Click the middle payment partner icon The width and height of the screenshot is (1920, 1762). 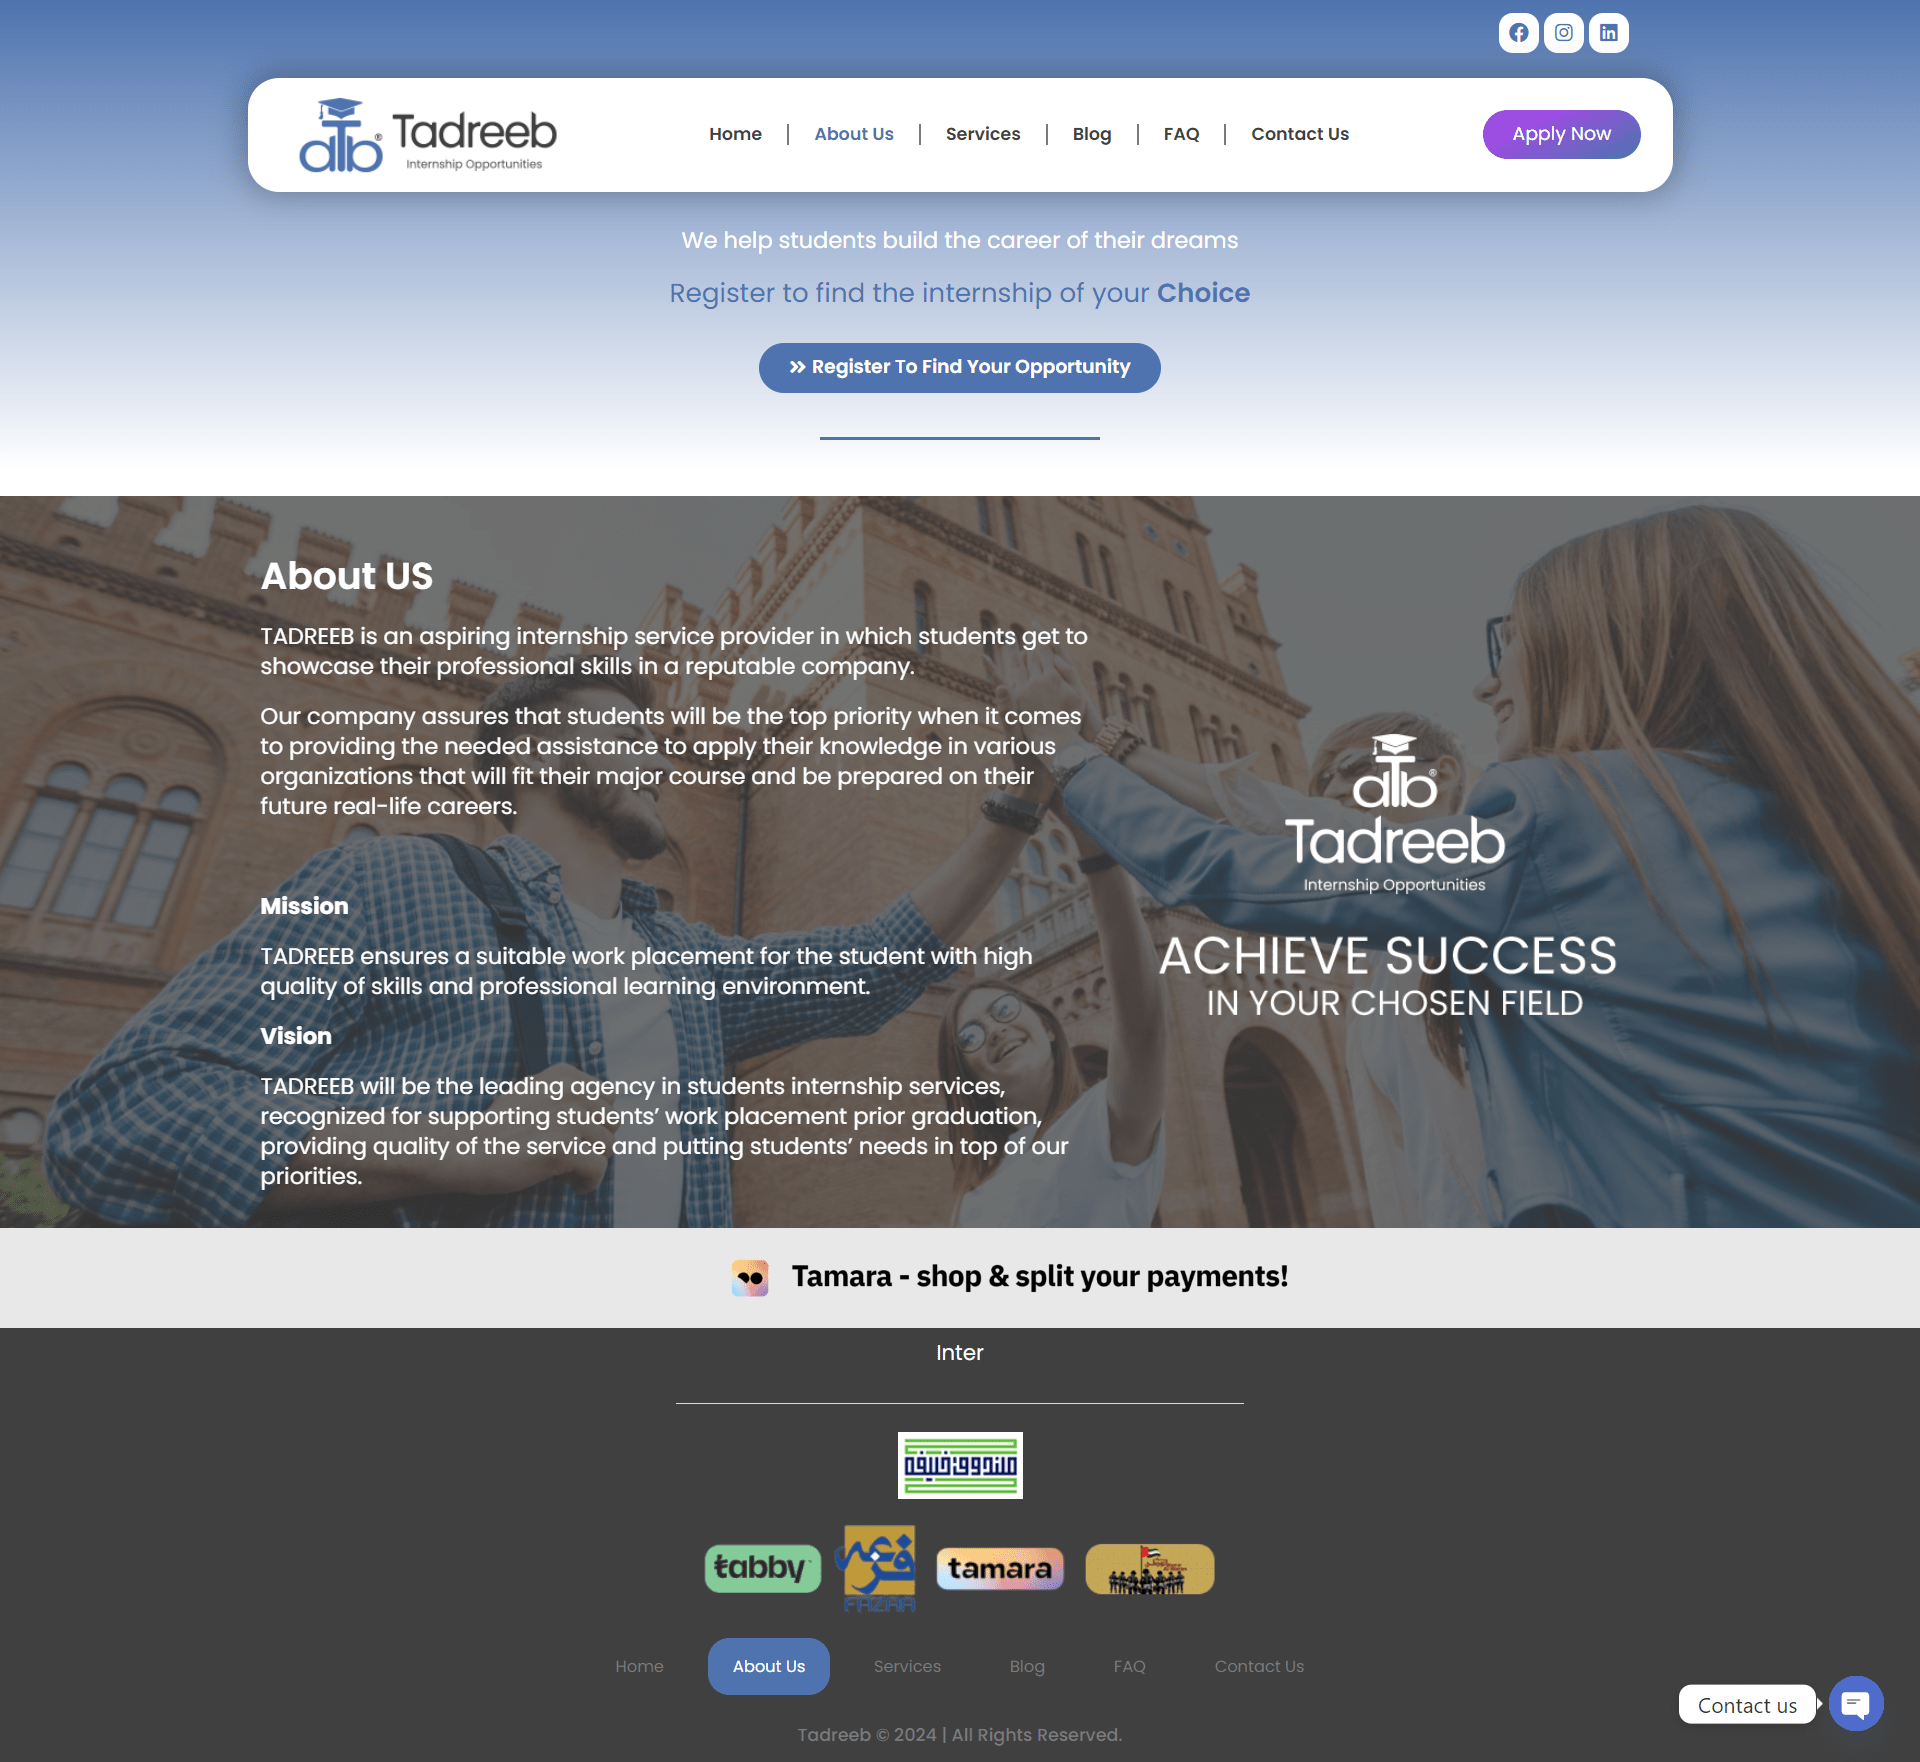point(997,1568)
